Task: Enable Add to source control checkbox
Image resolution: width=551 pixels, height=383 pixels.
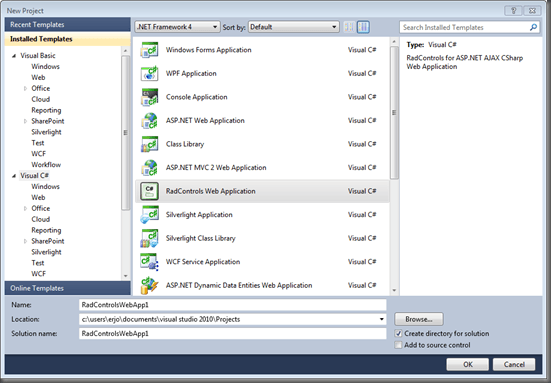Action: coord(398,345)
